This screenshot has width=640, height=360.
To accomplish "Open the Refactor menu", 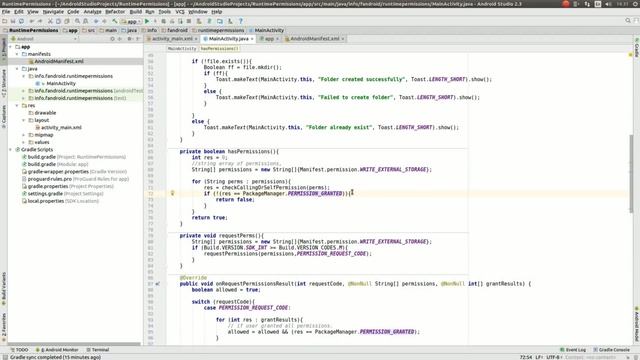I will [x=115, y=12].
